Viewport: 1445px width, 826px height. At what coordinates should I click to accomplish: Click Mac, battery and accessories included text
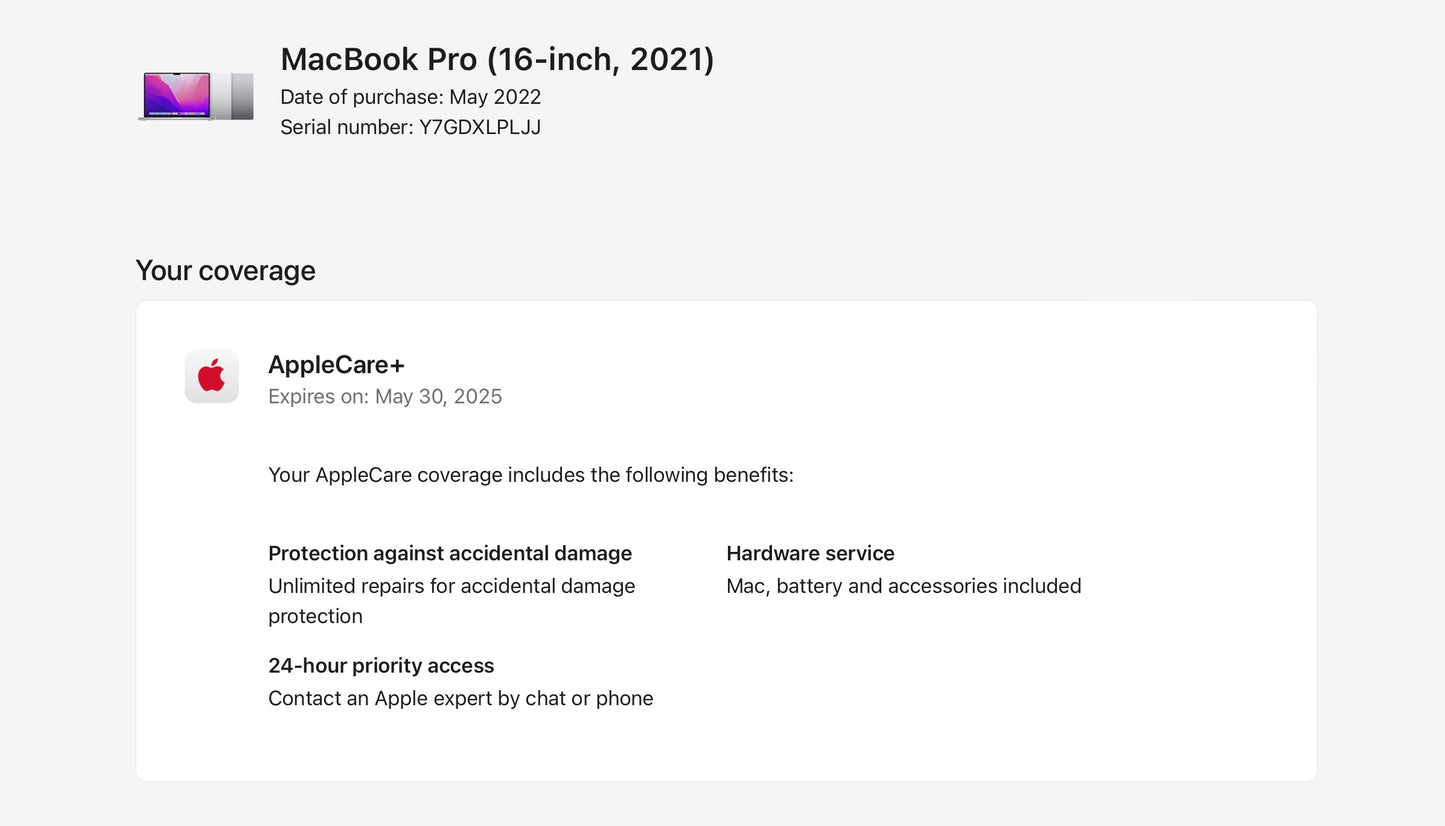pyautogui.click(x=903, y=586)
